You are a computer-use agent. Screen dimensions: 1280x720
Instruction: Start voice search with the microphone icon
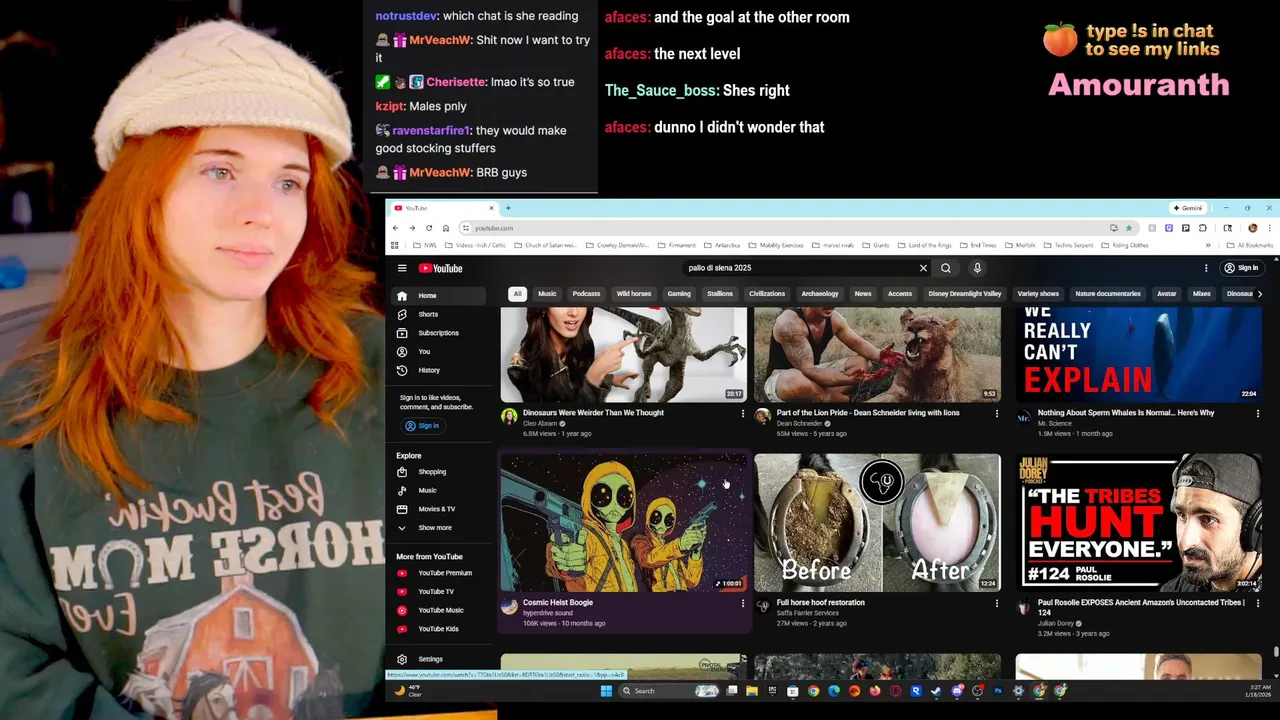click(977, 268)
